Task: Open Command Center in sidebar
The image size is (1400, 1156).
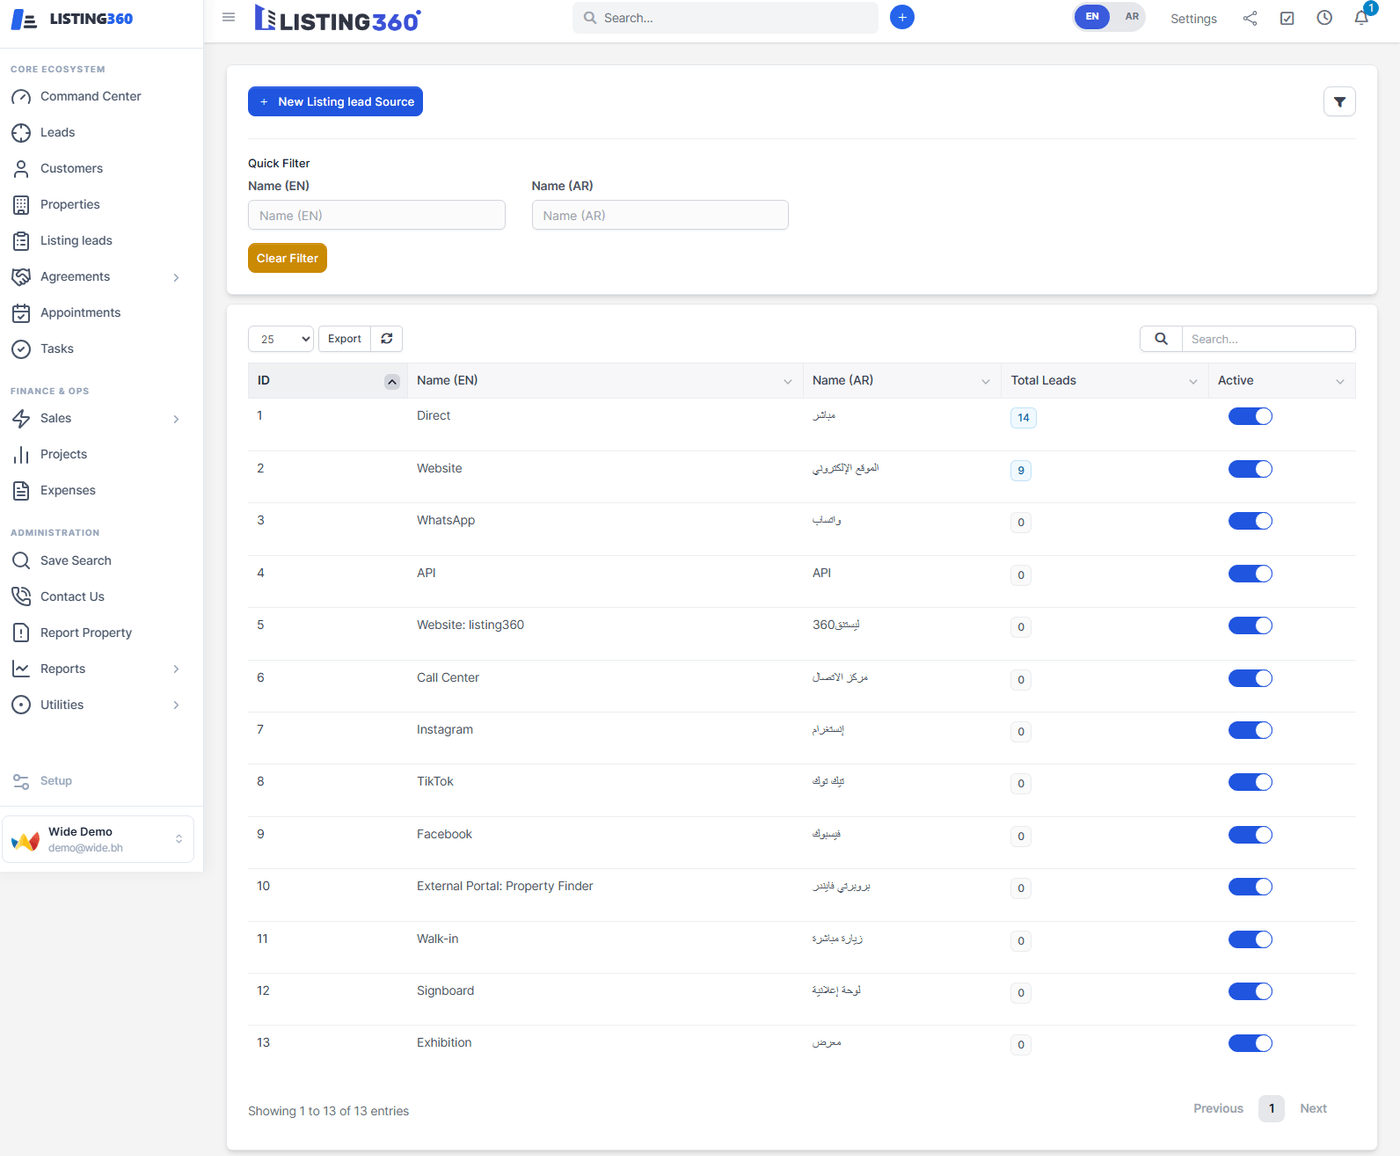Action: tap(91, 96)
